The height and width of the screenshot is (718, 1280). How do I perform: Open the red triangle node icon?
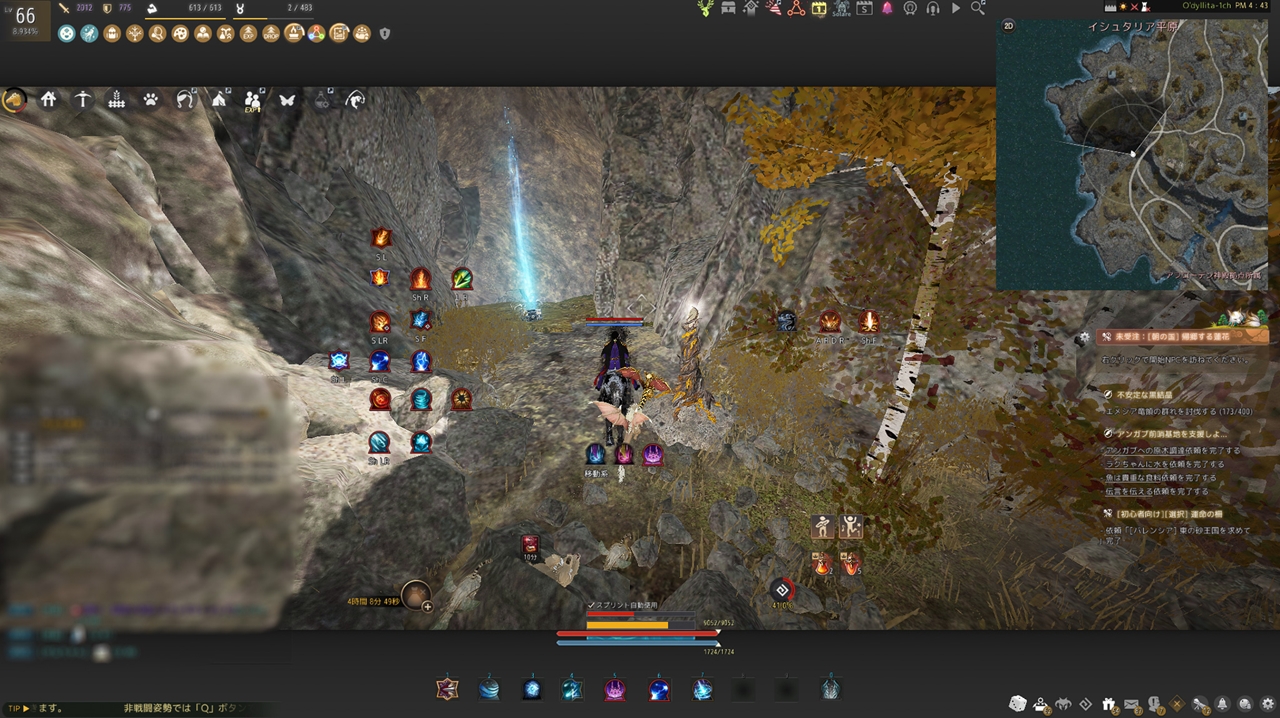tap(796, 8)
